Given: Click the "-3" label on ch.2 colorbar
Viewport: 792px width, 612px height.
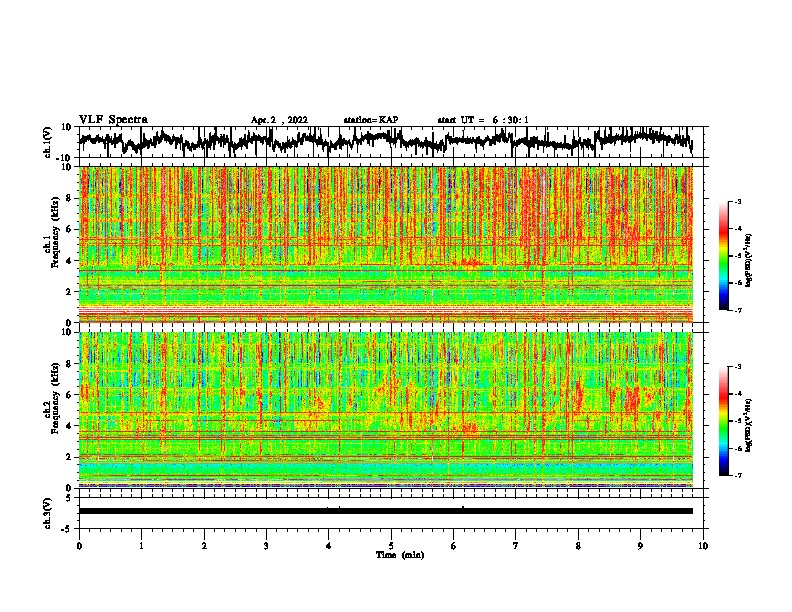Looking at the screenshot, I should (x=737, y=367).
